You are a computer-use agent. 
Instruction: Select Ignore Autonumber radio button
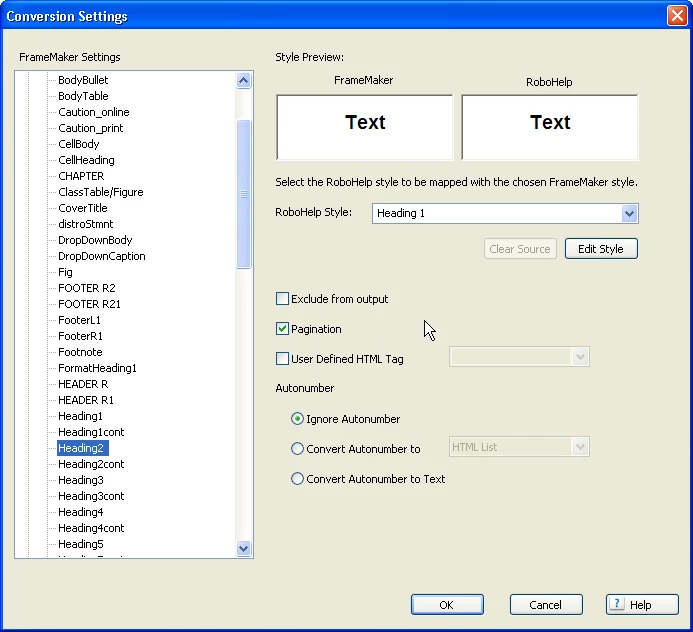point(297,419)
